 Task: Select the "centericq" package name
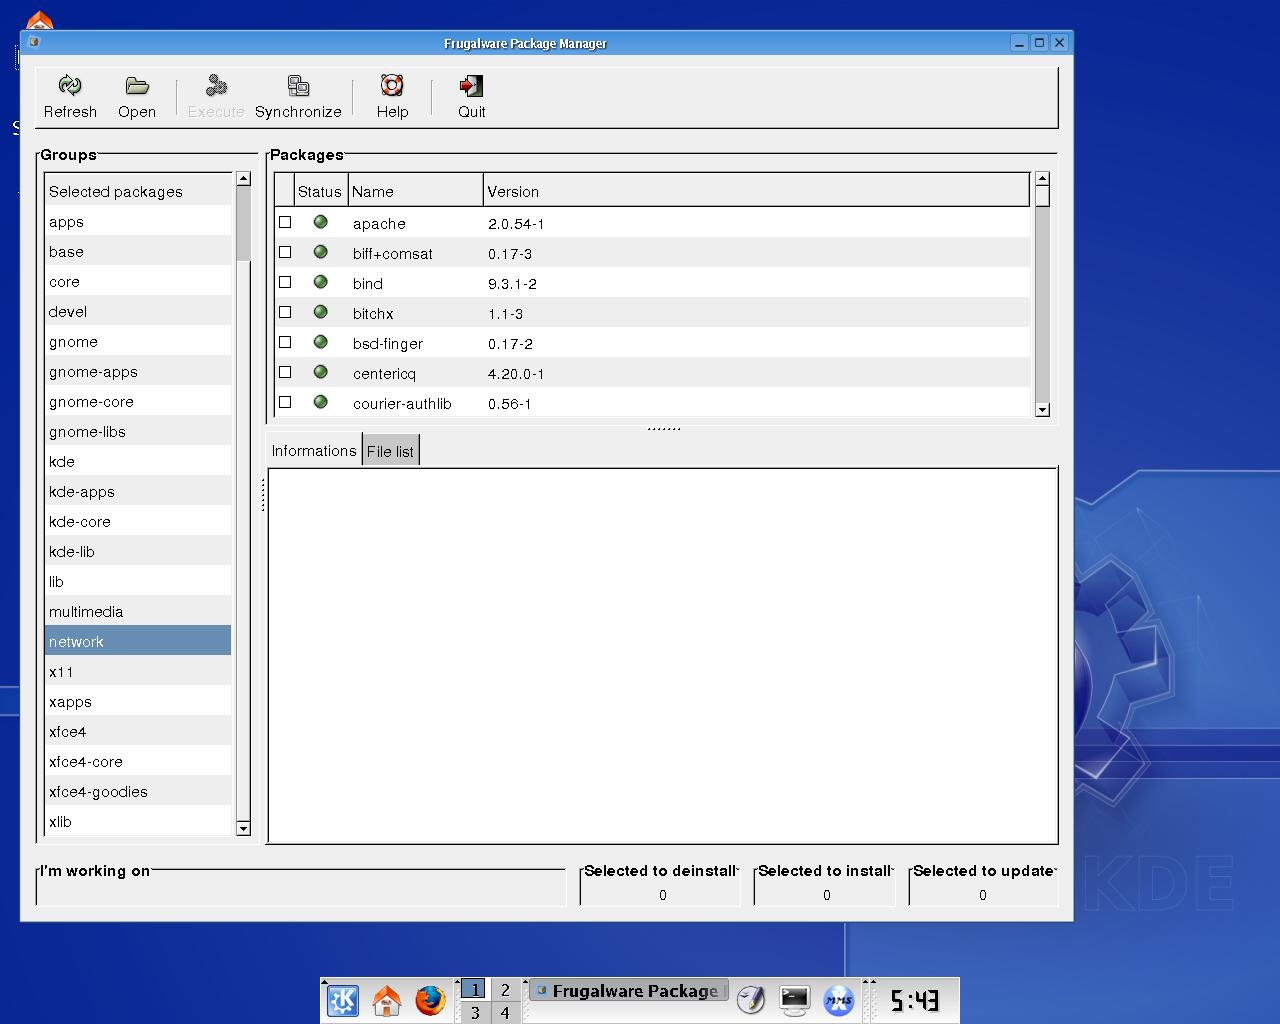(384, 373)
